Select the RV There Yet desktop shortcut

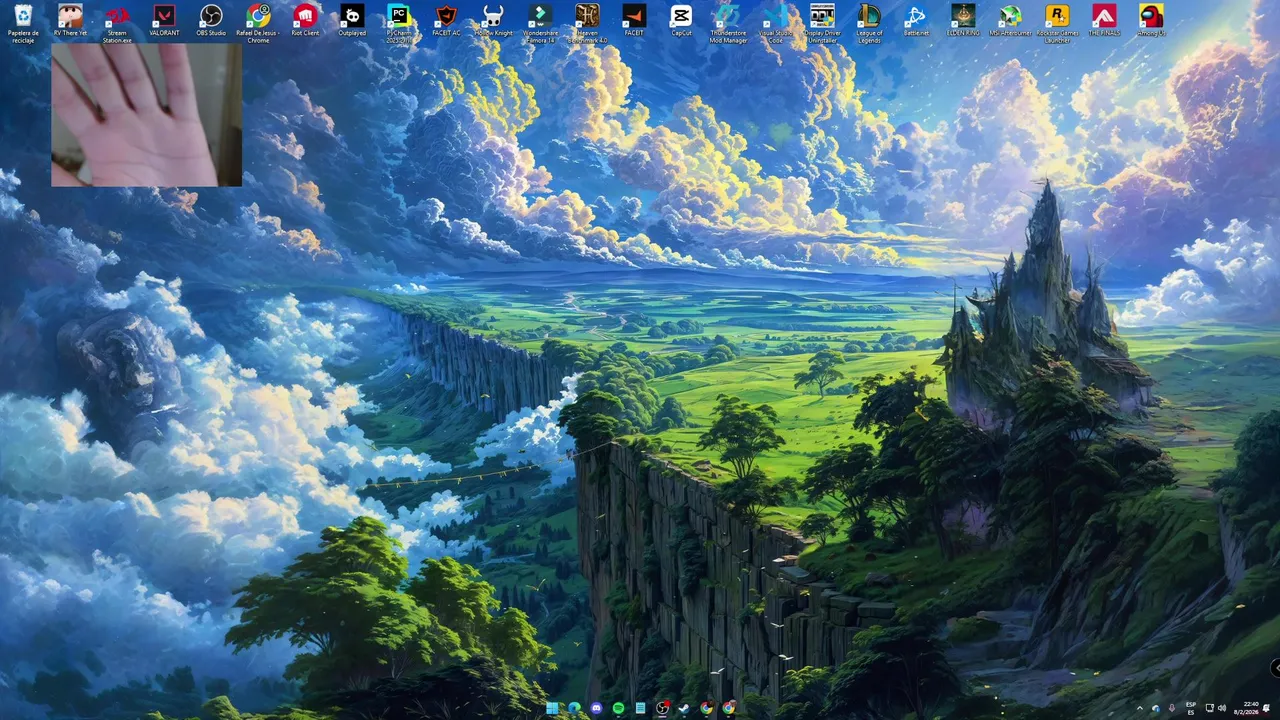70,19
